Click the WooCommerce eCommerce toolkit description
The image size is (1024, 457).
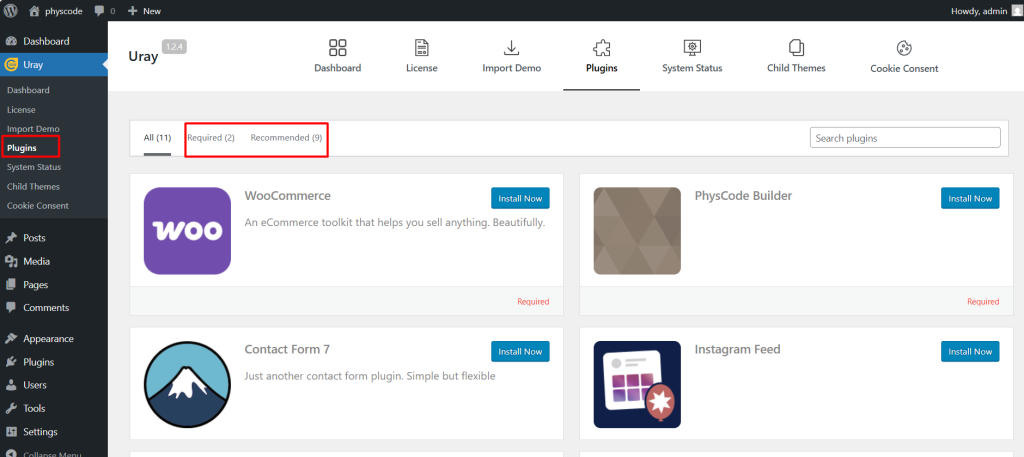pos(394,223)
